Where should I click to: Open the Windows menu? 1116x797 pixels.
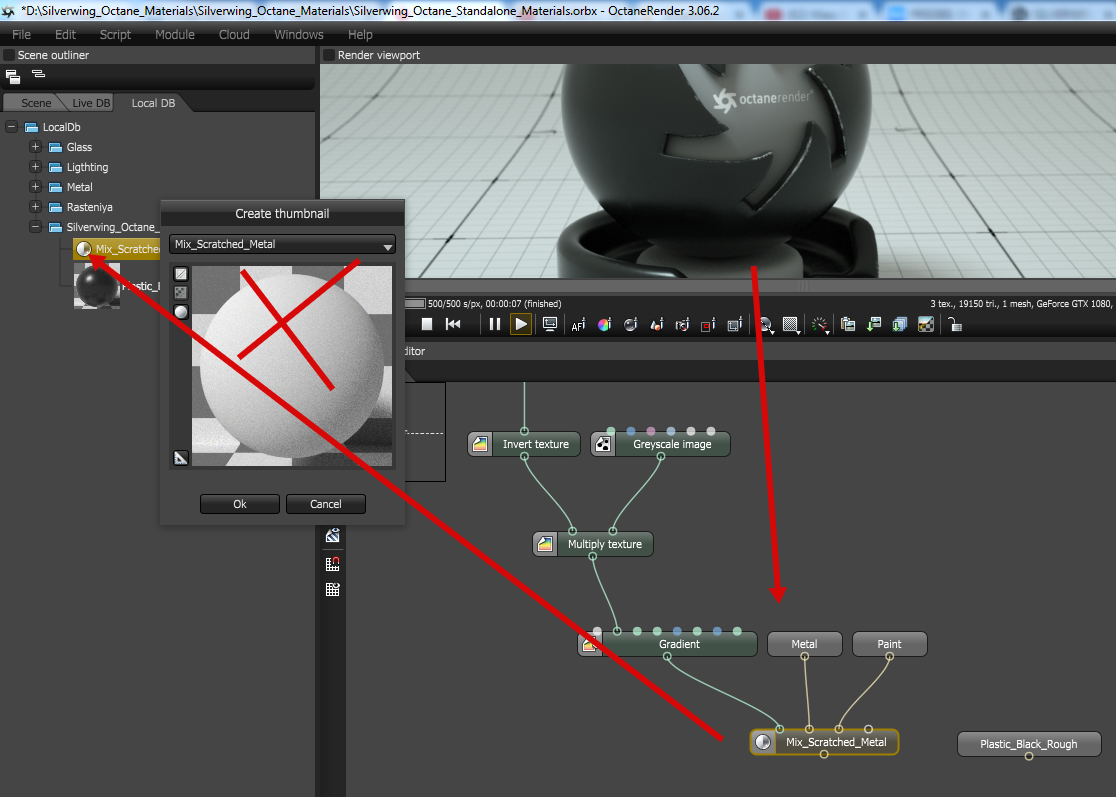(299, 34)
